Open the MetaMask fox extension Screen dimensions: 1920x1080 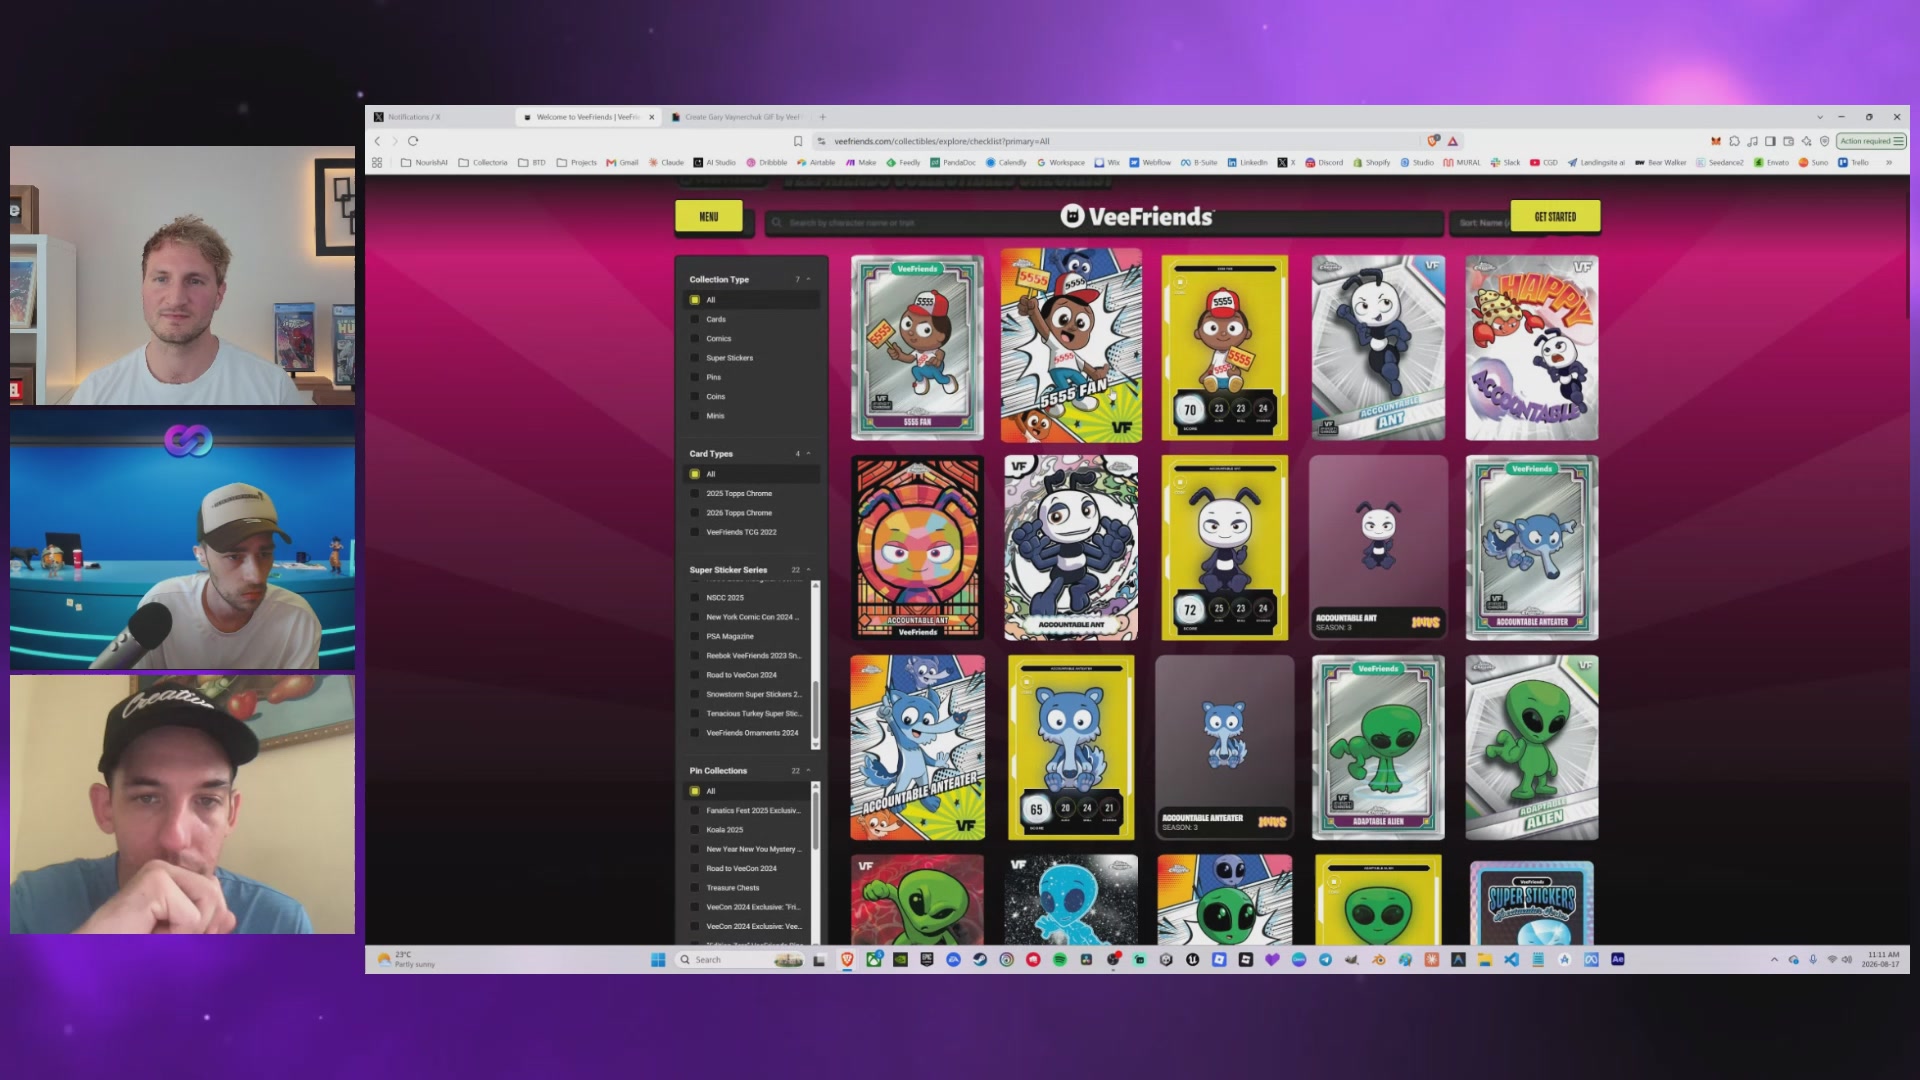pos(1716,141)
